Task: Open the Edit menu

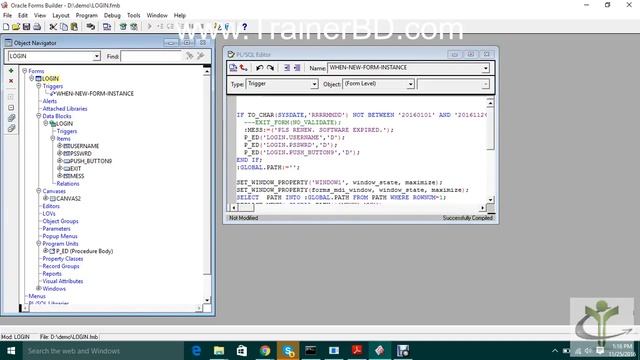Action: coord(23,16)
